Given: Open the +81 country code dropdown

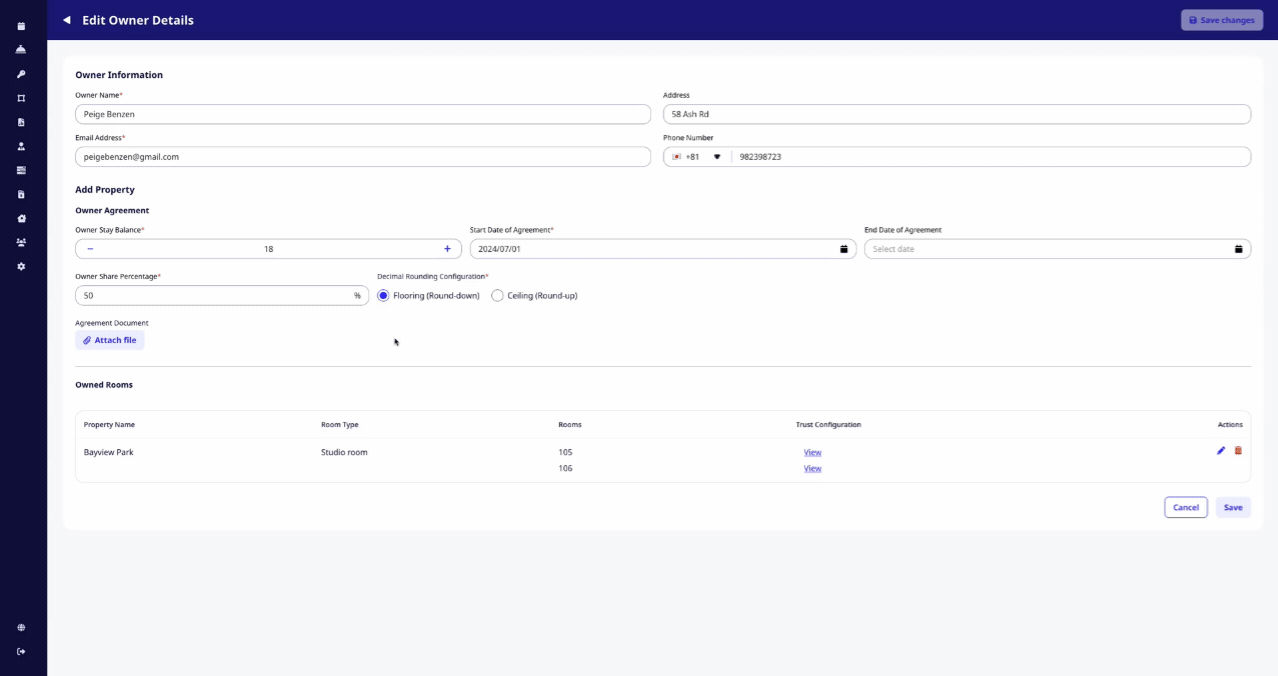Looking at the screenshot, I should pos(697,157).
